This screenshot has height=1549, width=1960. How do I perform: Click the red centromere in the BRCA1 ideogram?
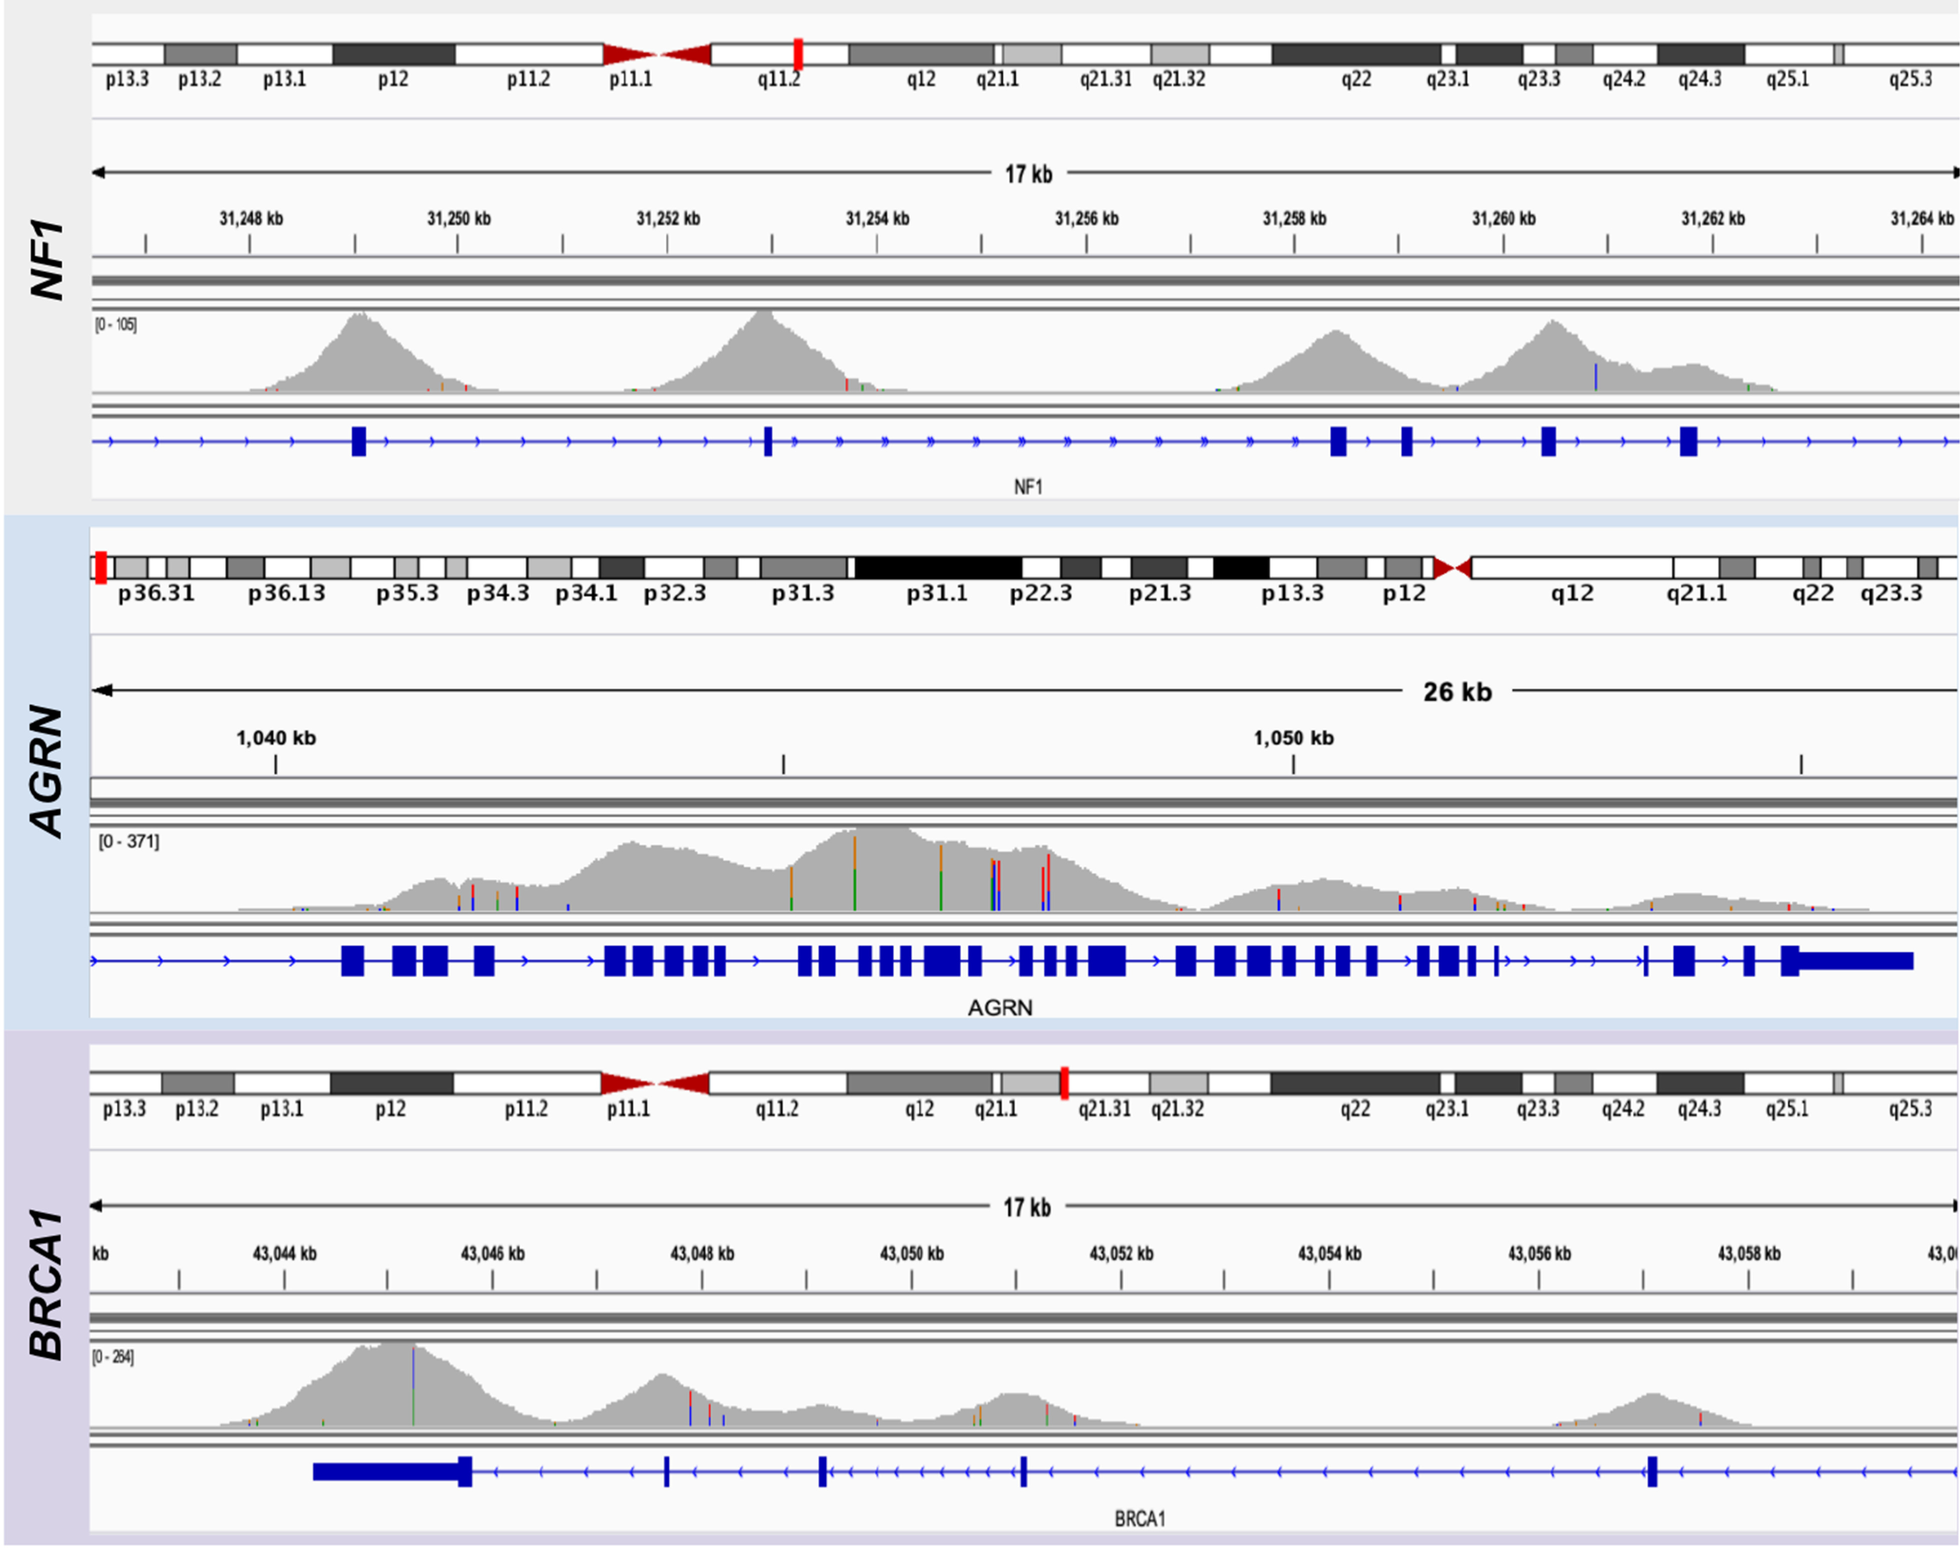(655, 1083)
